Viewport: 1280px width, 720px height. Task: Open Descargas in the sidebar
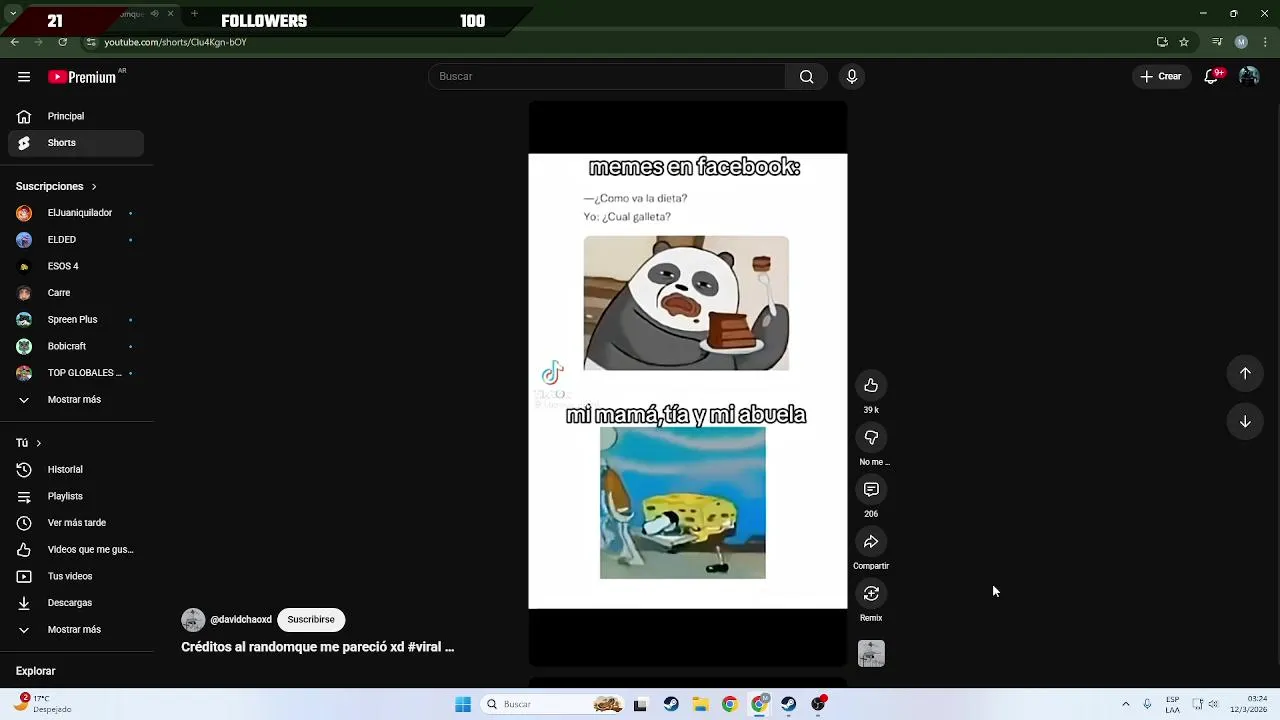[76, 603]
